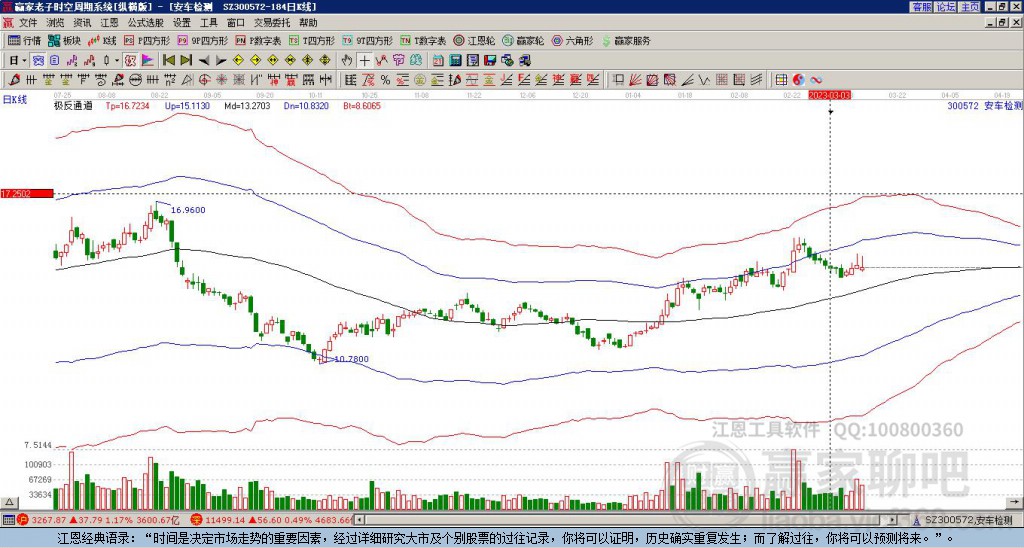This screenshot has height=548, width=1024.
Task: Click the 16.9600 high price annotation
Action: [188, 210]
